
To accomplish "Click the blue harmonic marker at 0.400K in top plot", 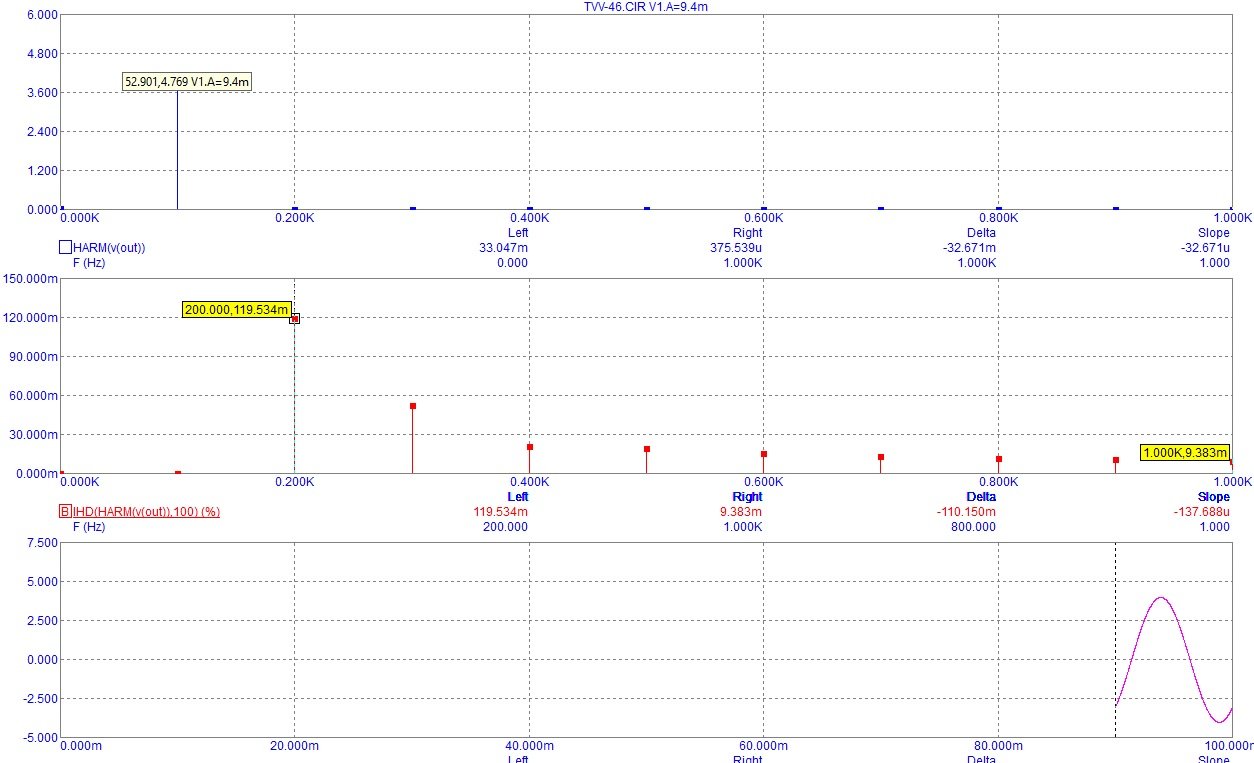I will point(530,208).
